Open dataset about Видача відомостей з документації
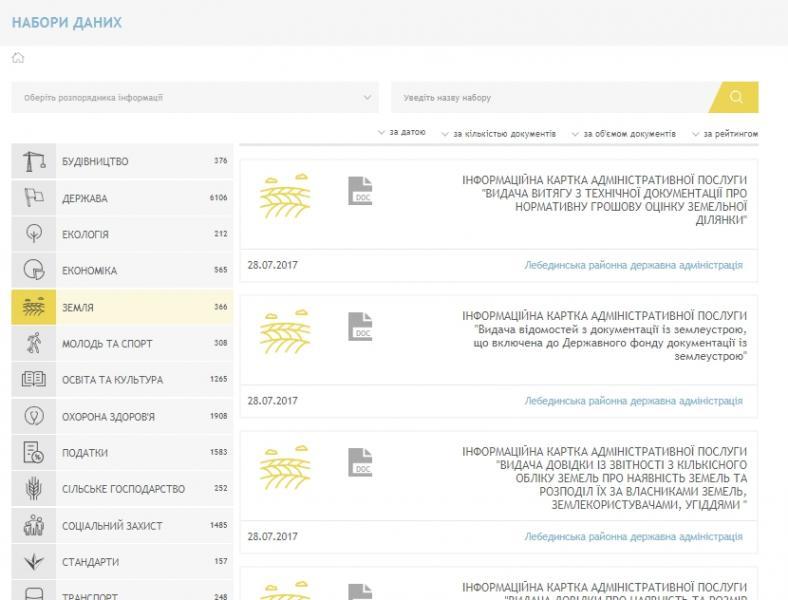This screenshot has width=788, height=600. tap(604, 335)
